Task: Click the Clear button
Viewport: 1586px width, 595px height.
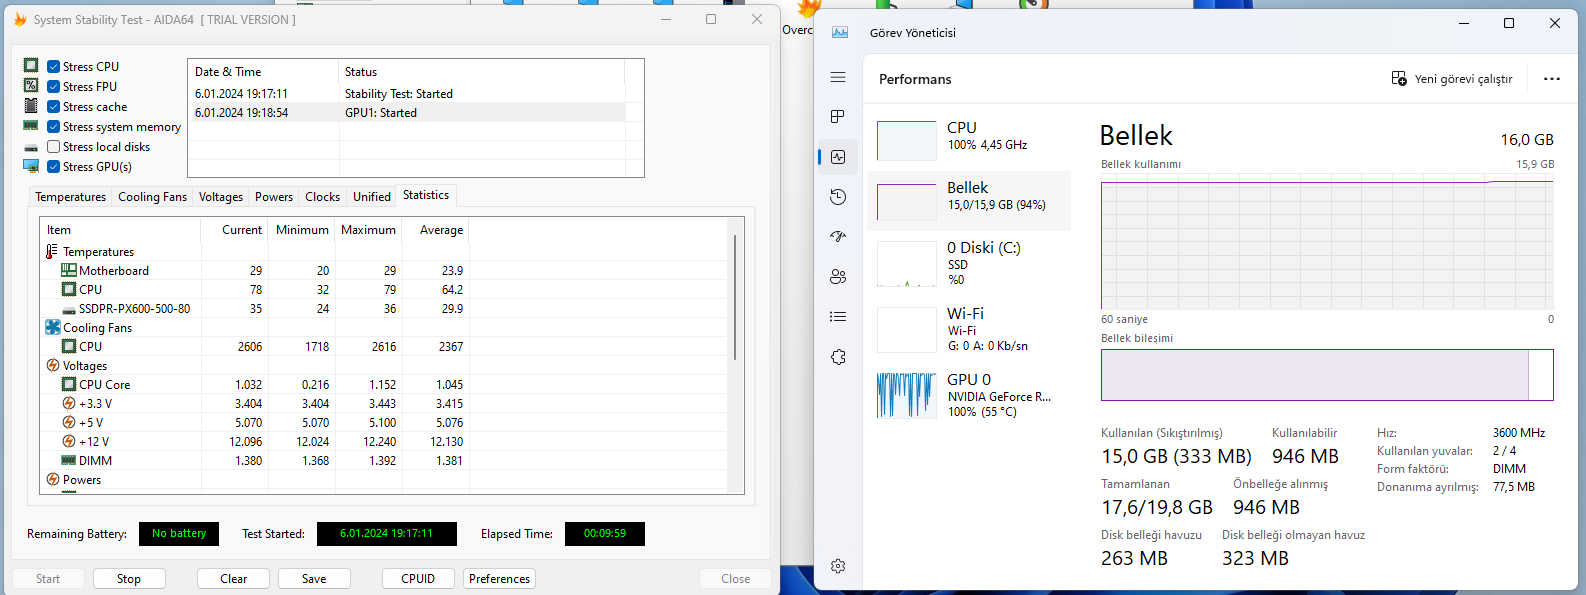Action: [234, 579]
